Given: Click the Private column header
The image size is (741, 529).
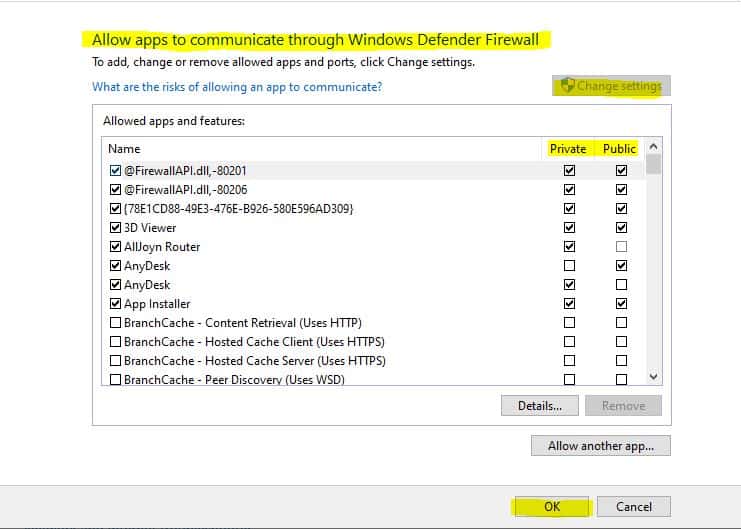Looking at the screenshot, I should click(568, 149).
